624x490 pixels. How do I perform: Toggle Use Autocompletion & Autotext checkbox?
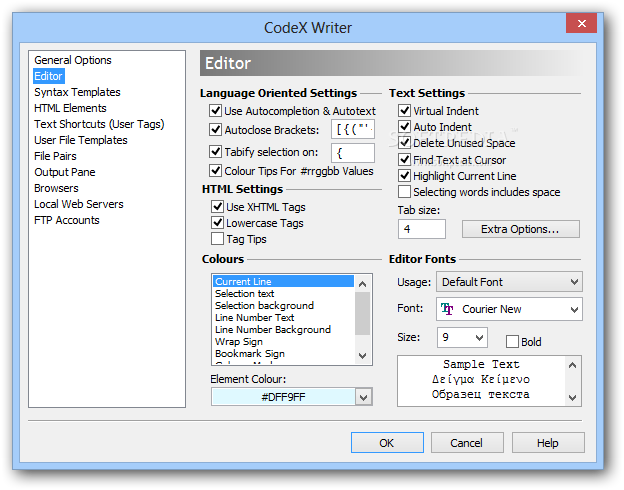215,110
